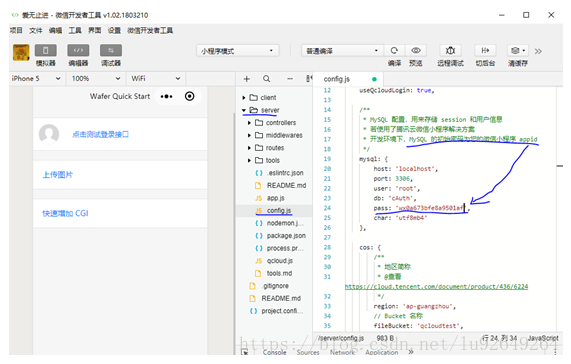Open the 工具 menu
This screenshot has width=571, height=364.
point(75,31)
